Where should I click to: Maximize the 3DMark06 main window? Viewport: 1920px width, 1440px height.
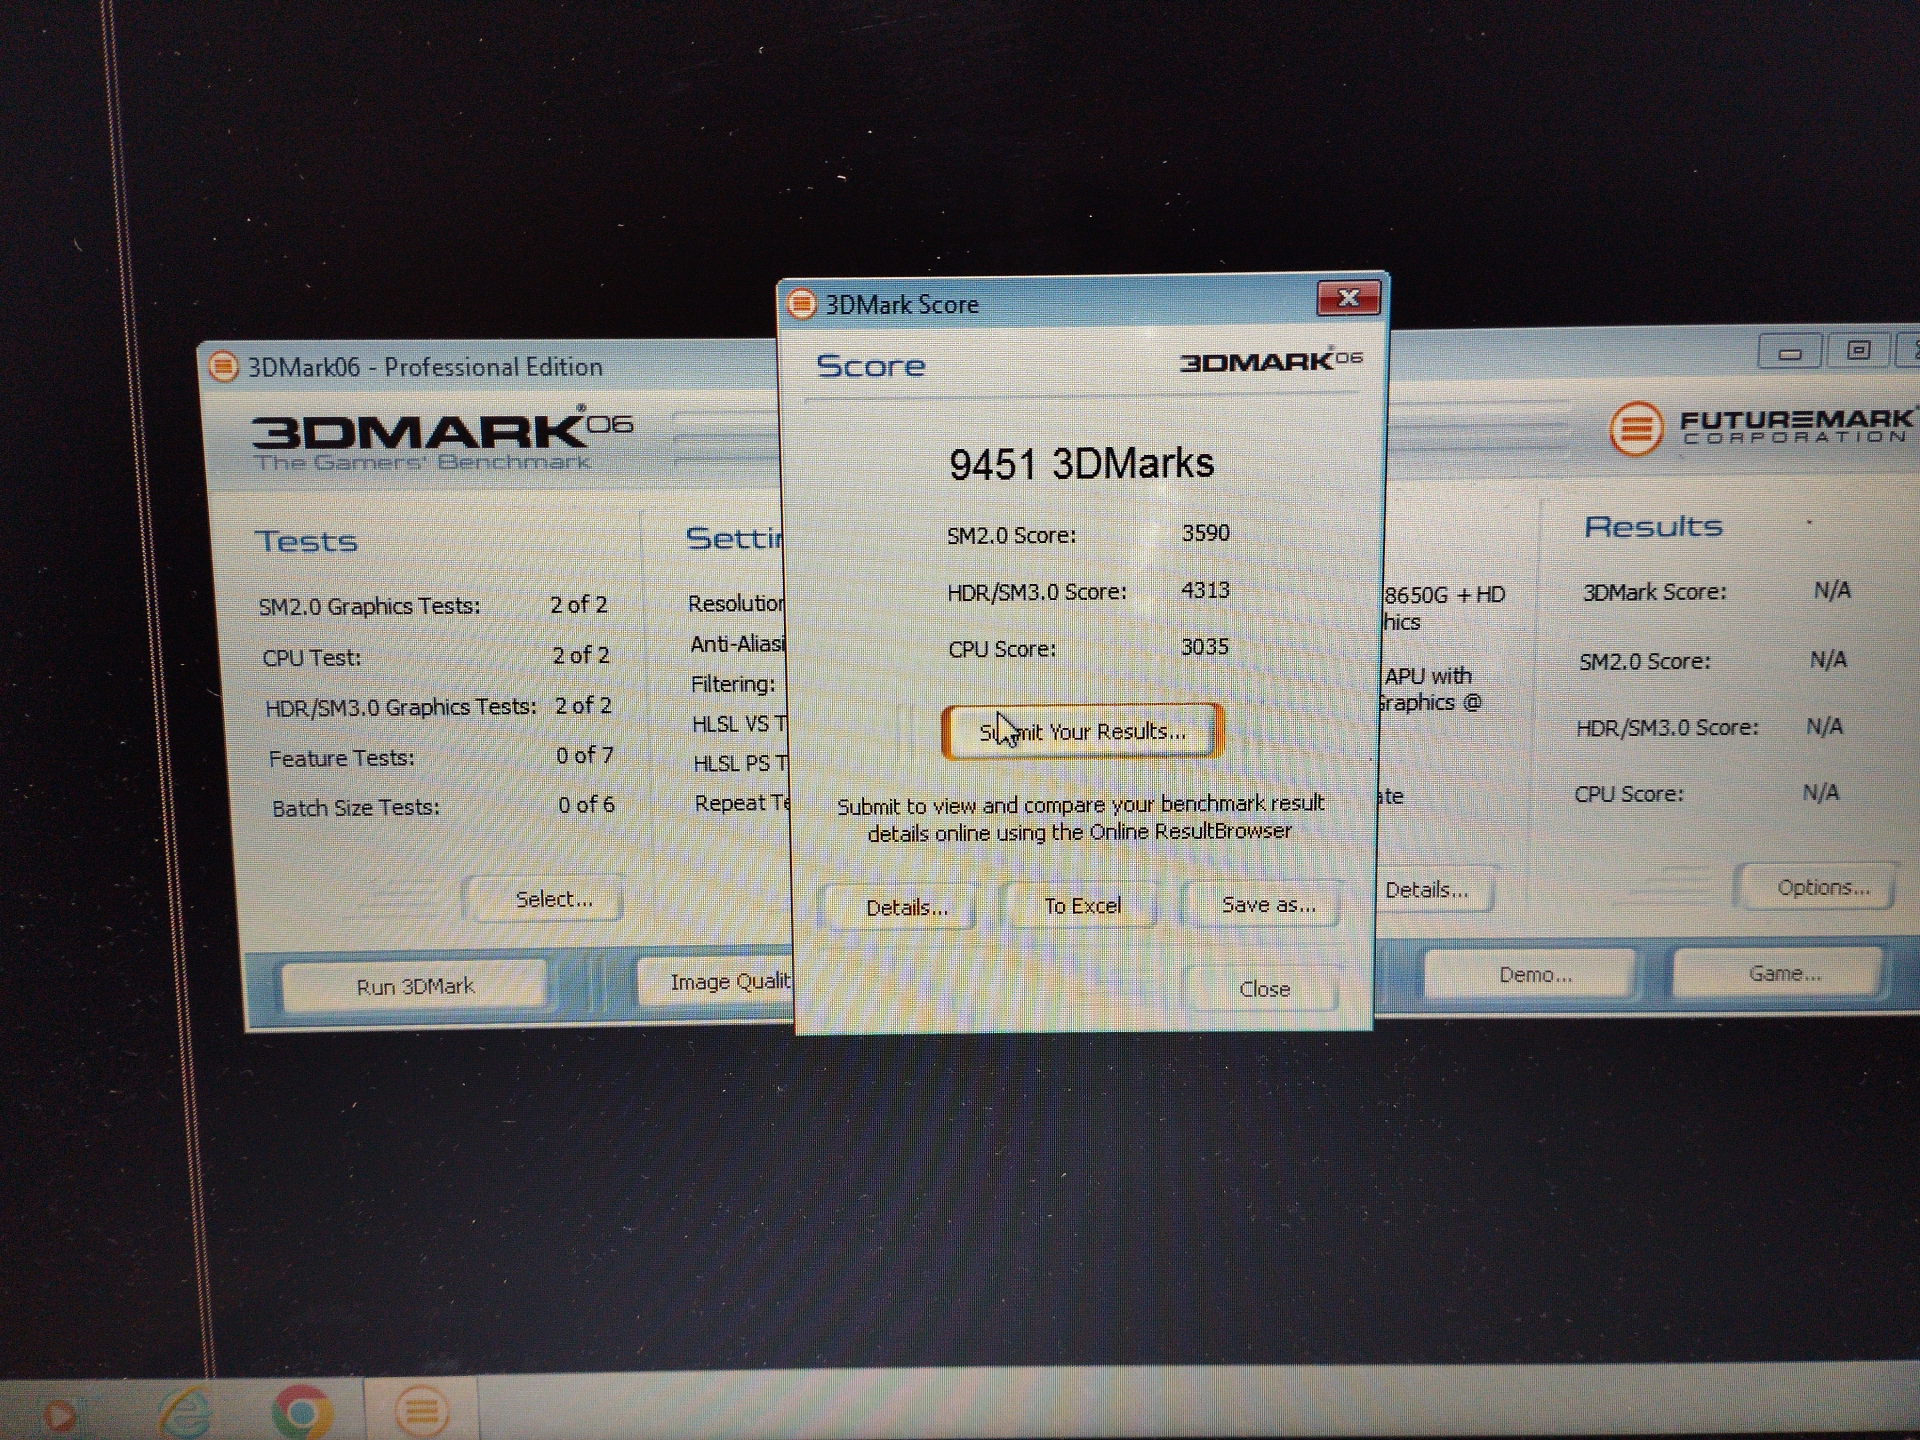pyautogui.click(x=1858, y=350)
